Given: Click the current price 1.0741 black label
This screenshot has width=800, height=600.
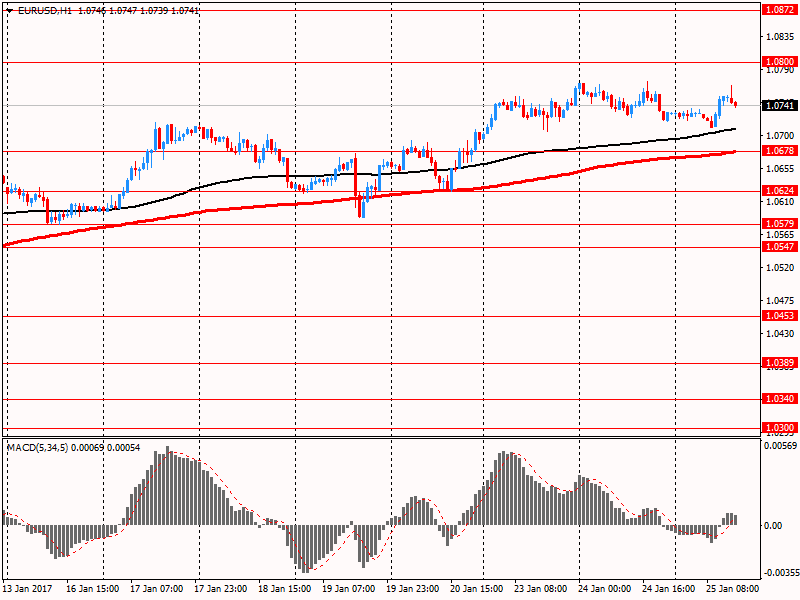Looking at the screenshot, I should click(x=779, y=105).
